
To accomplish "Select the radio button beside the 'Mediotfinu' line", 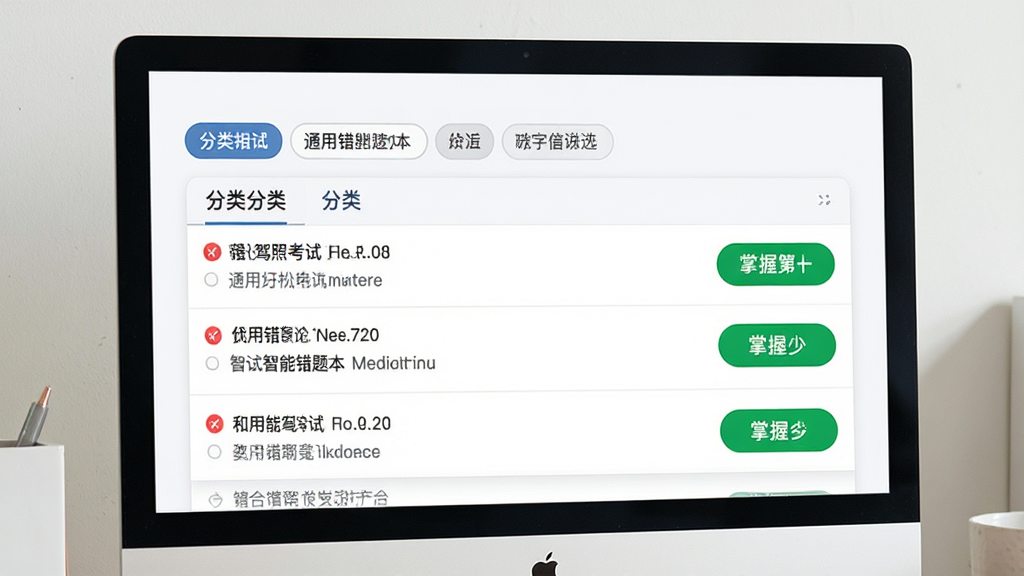I will tap(212, 363).
